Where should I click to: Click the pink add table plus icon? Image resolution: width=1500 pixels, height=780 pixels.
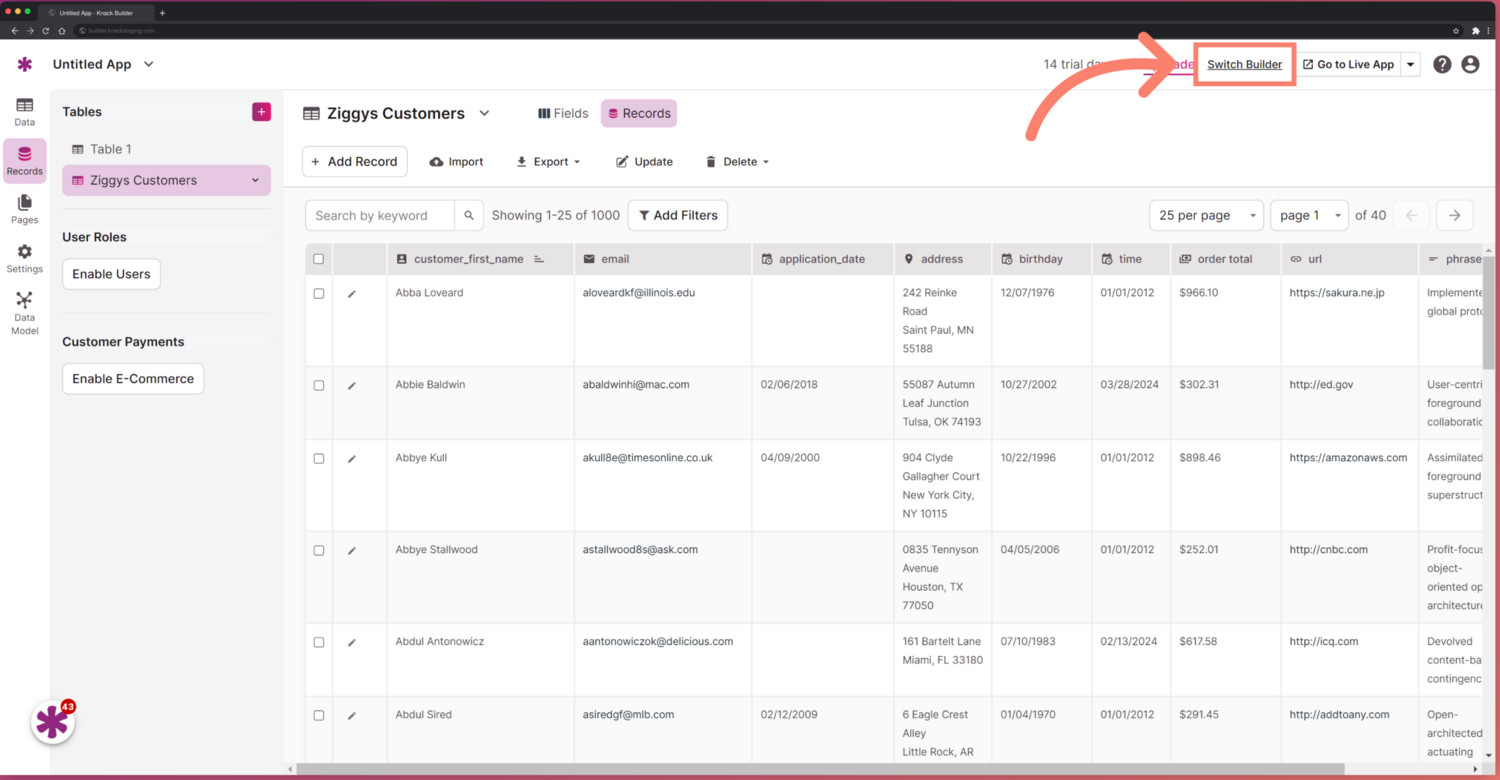261,112
